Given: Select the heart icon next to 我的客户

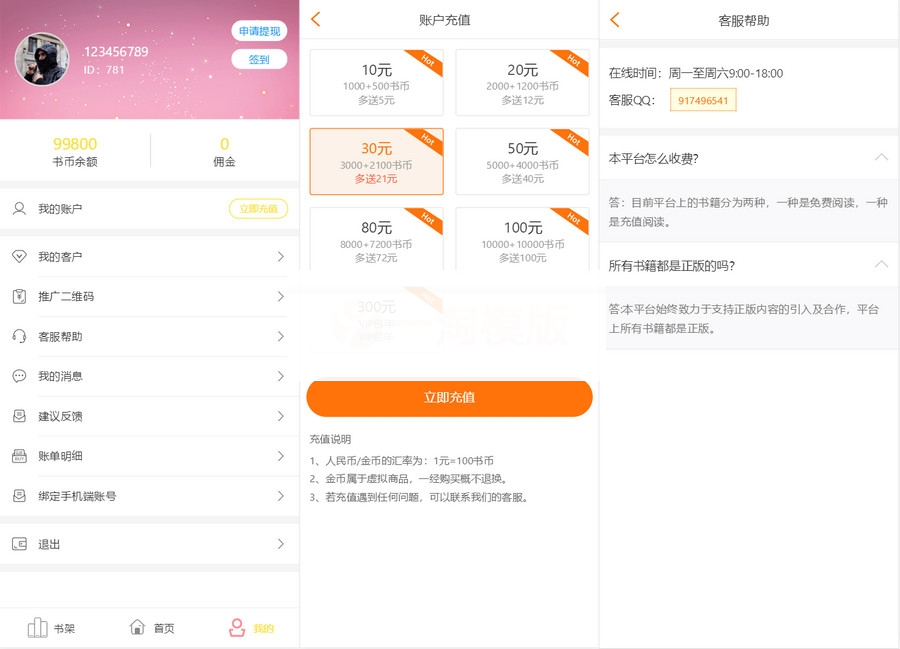Looking at the screenshot, I should pos(18,256).
